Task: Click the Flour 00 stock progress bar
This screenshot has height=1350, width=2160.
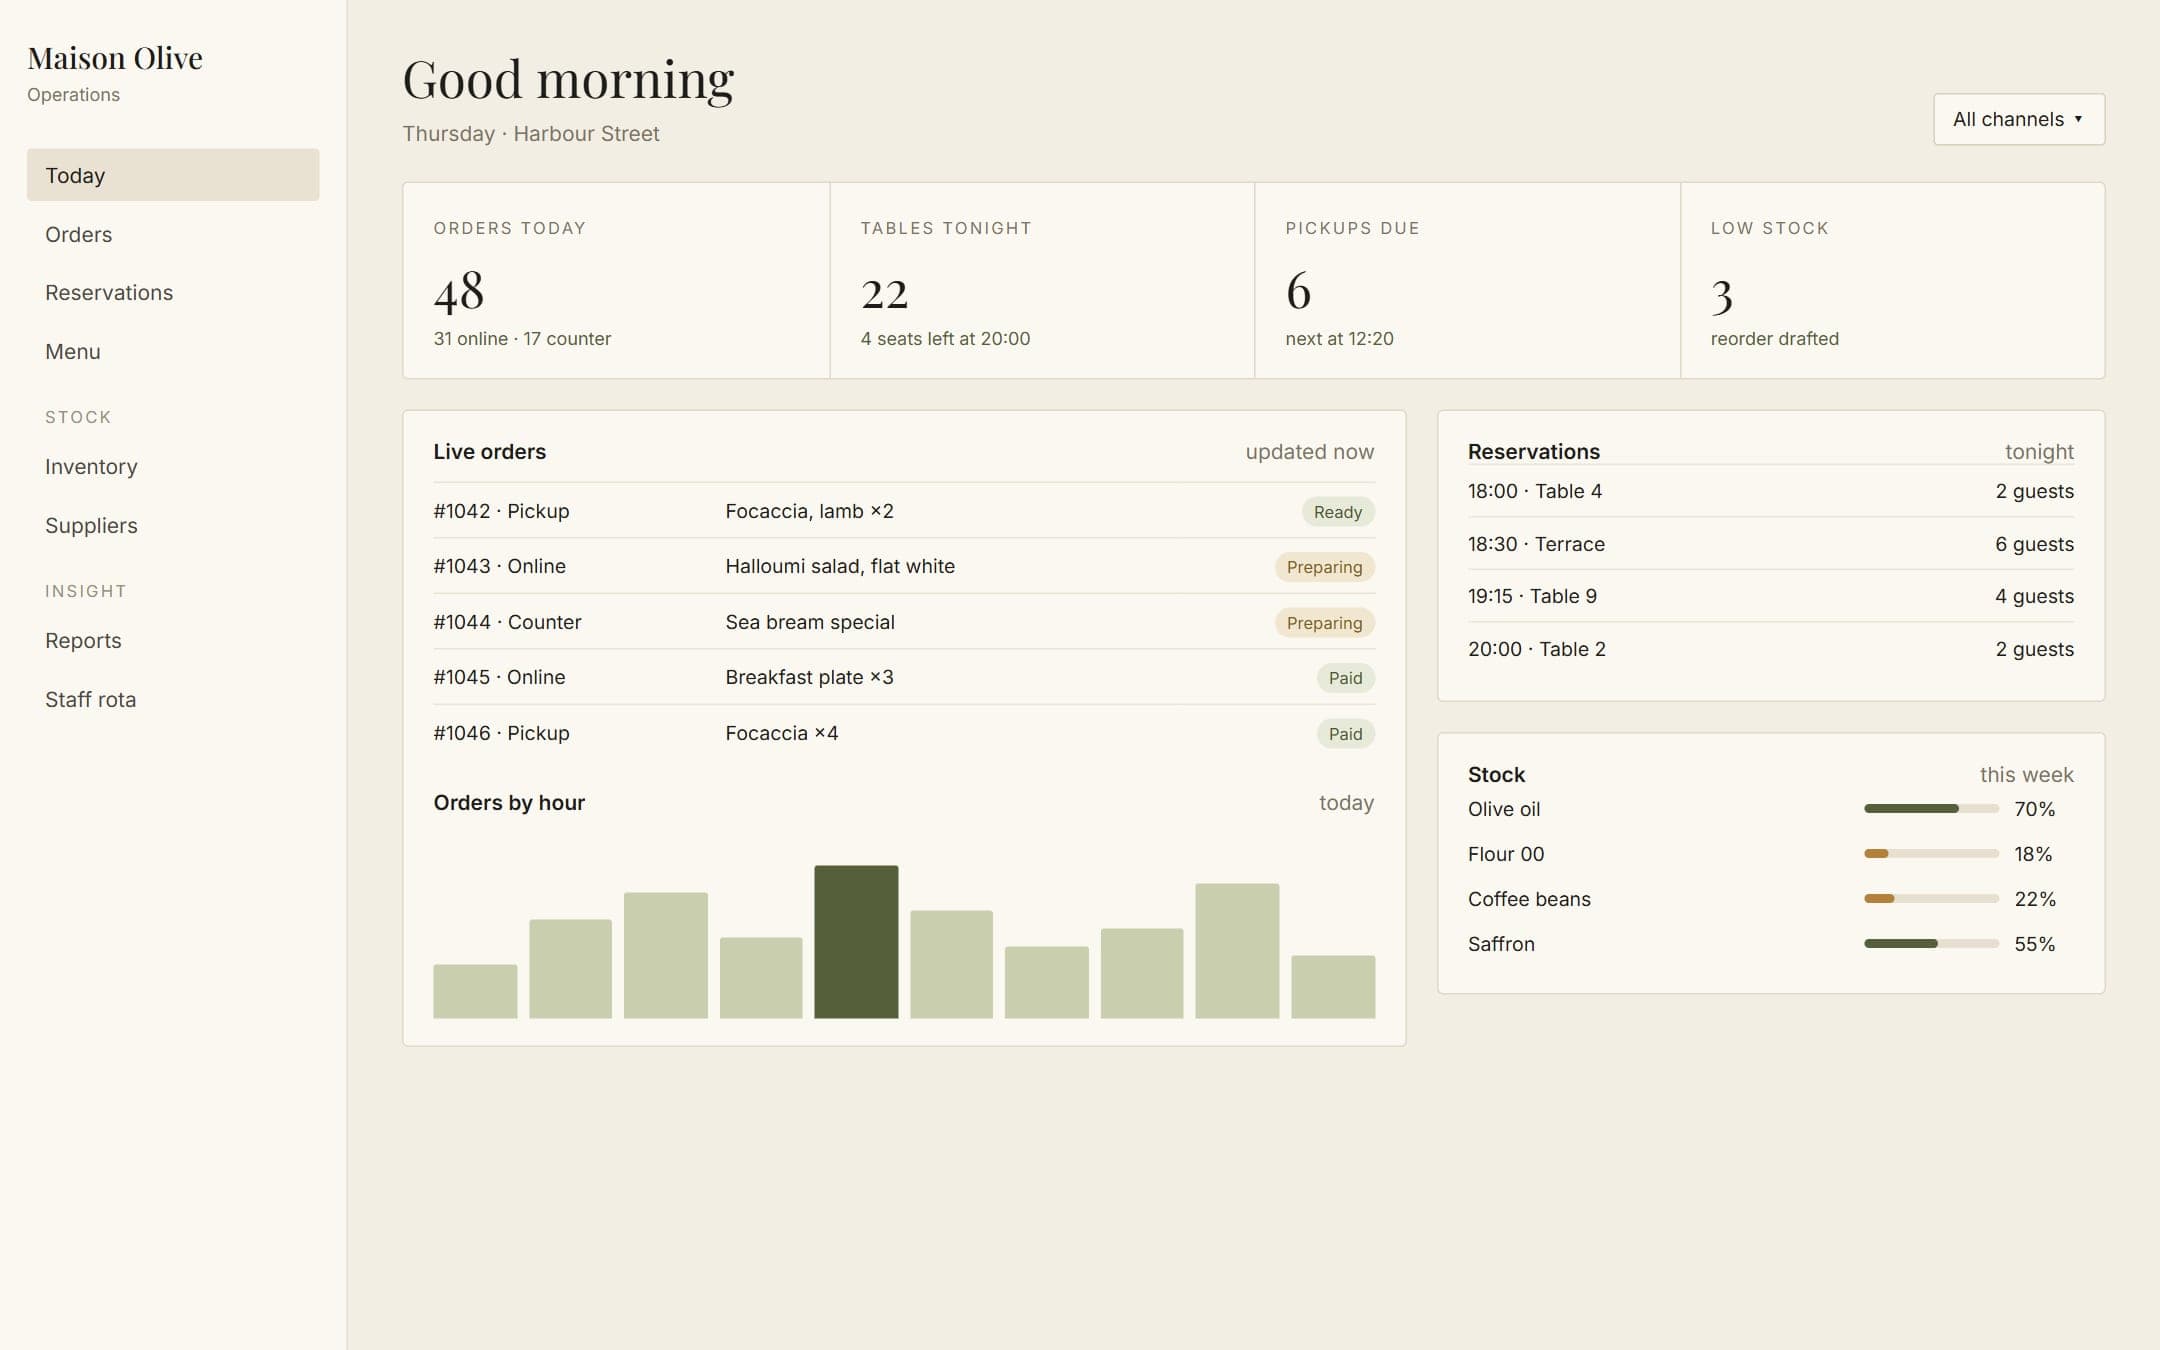Action: click(1931, 853)
